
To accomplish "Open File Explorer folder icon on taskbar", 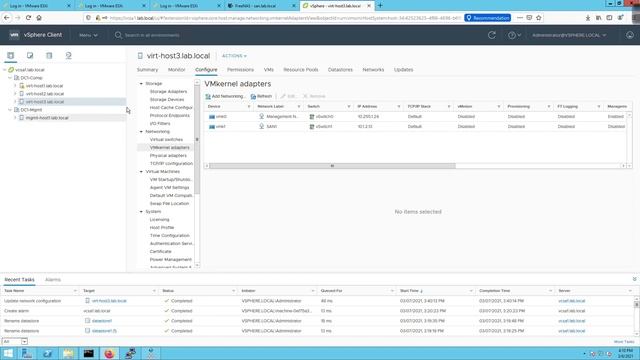I will [68, 353].
